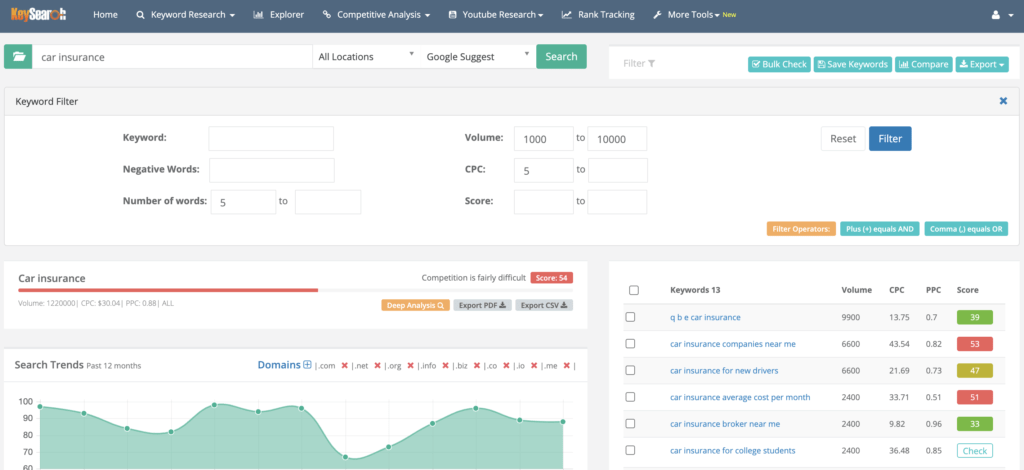Click the red score 53 badge
1024x470 pixels.
point(974,344)
